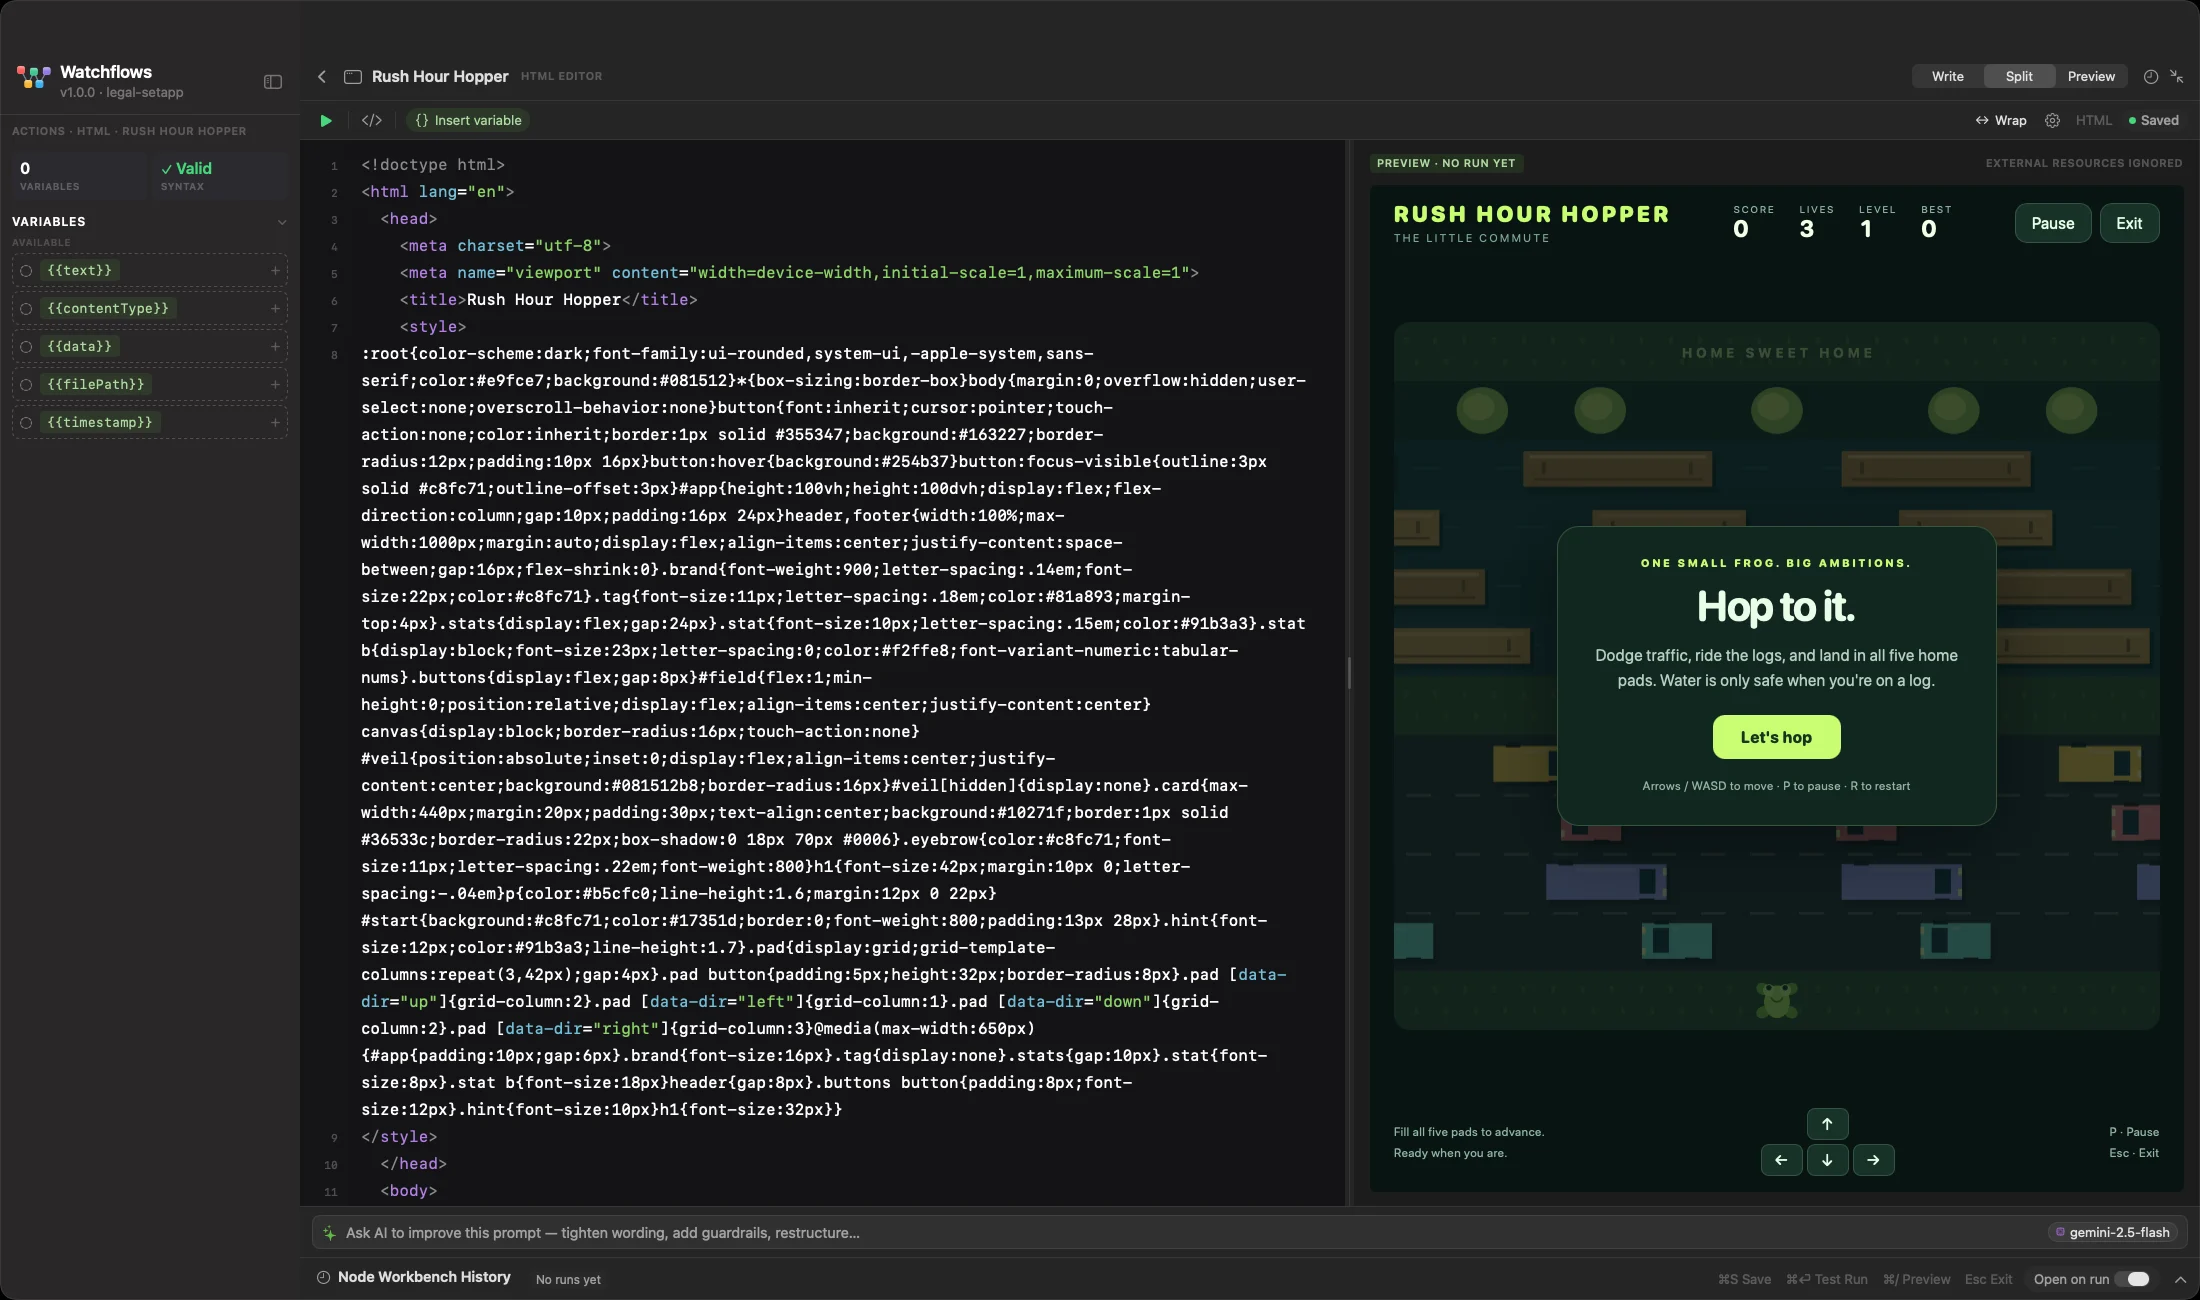Click Pause button in game preview
The image size is (2200, 1300).
click(2052, 223)
